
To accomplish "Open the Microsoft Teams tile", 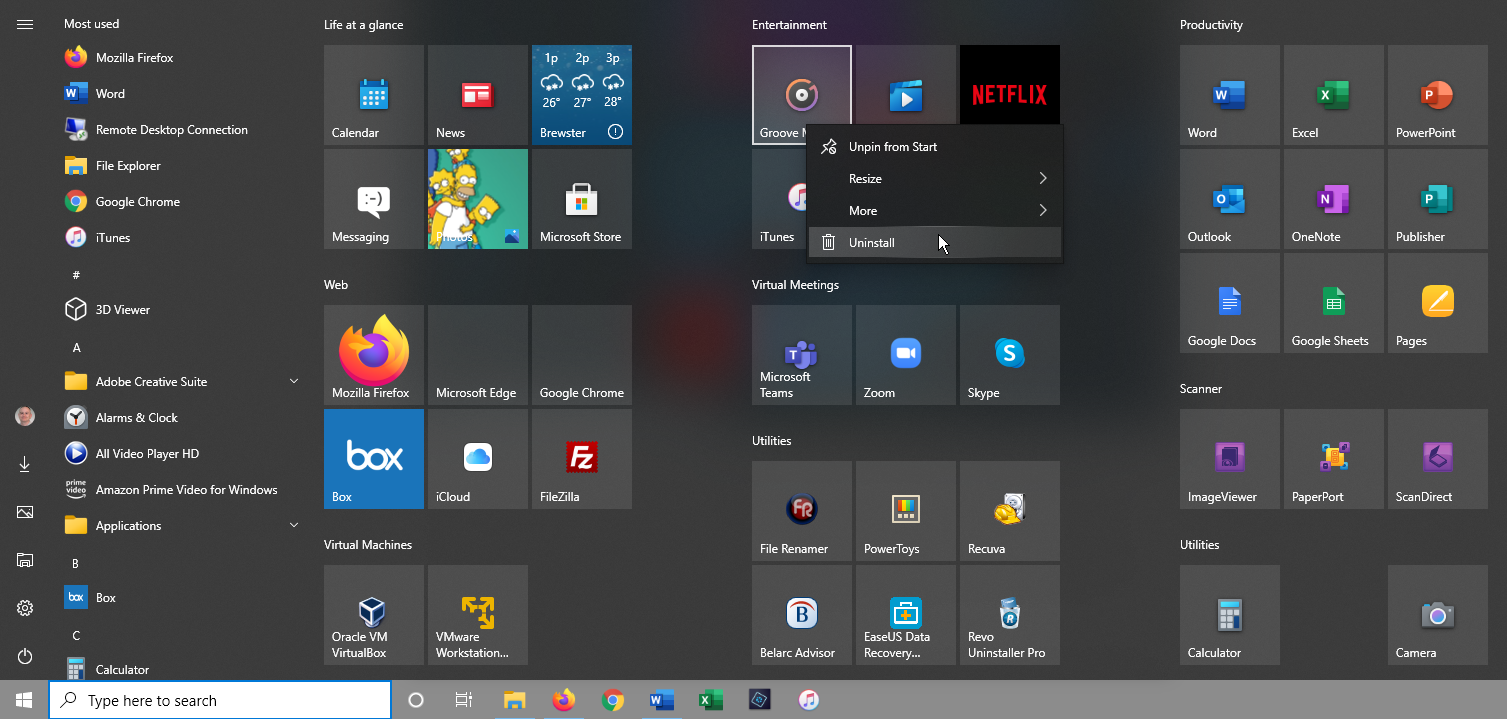I will coord(802,355).
